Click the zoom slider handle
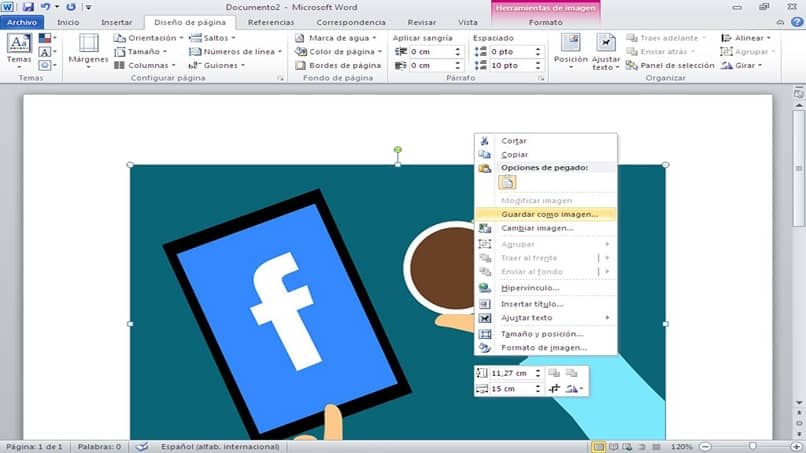Viewport: 806px width, 453px height. (x=753, y=447)
